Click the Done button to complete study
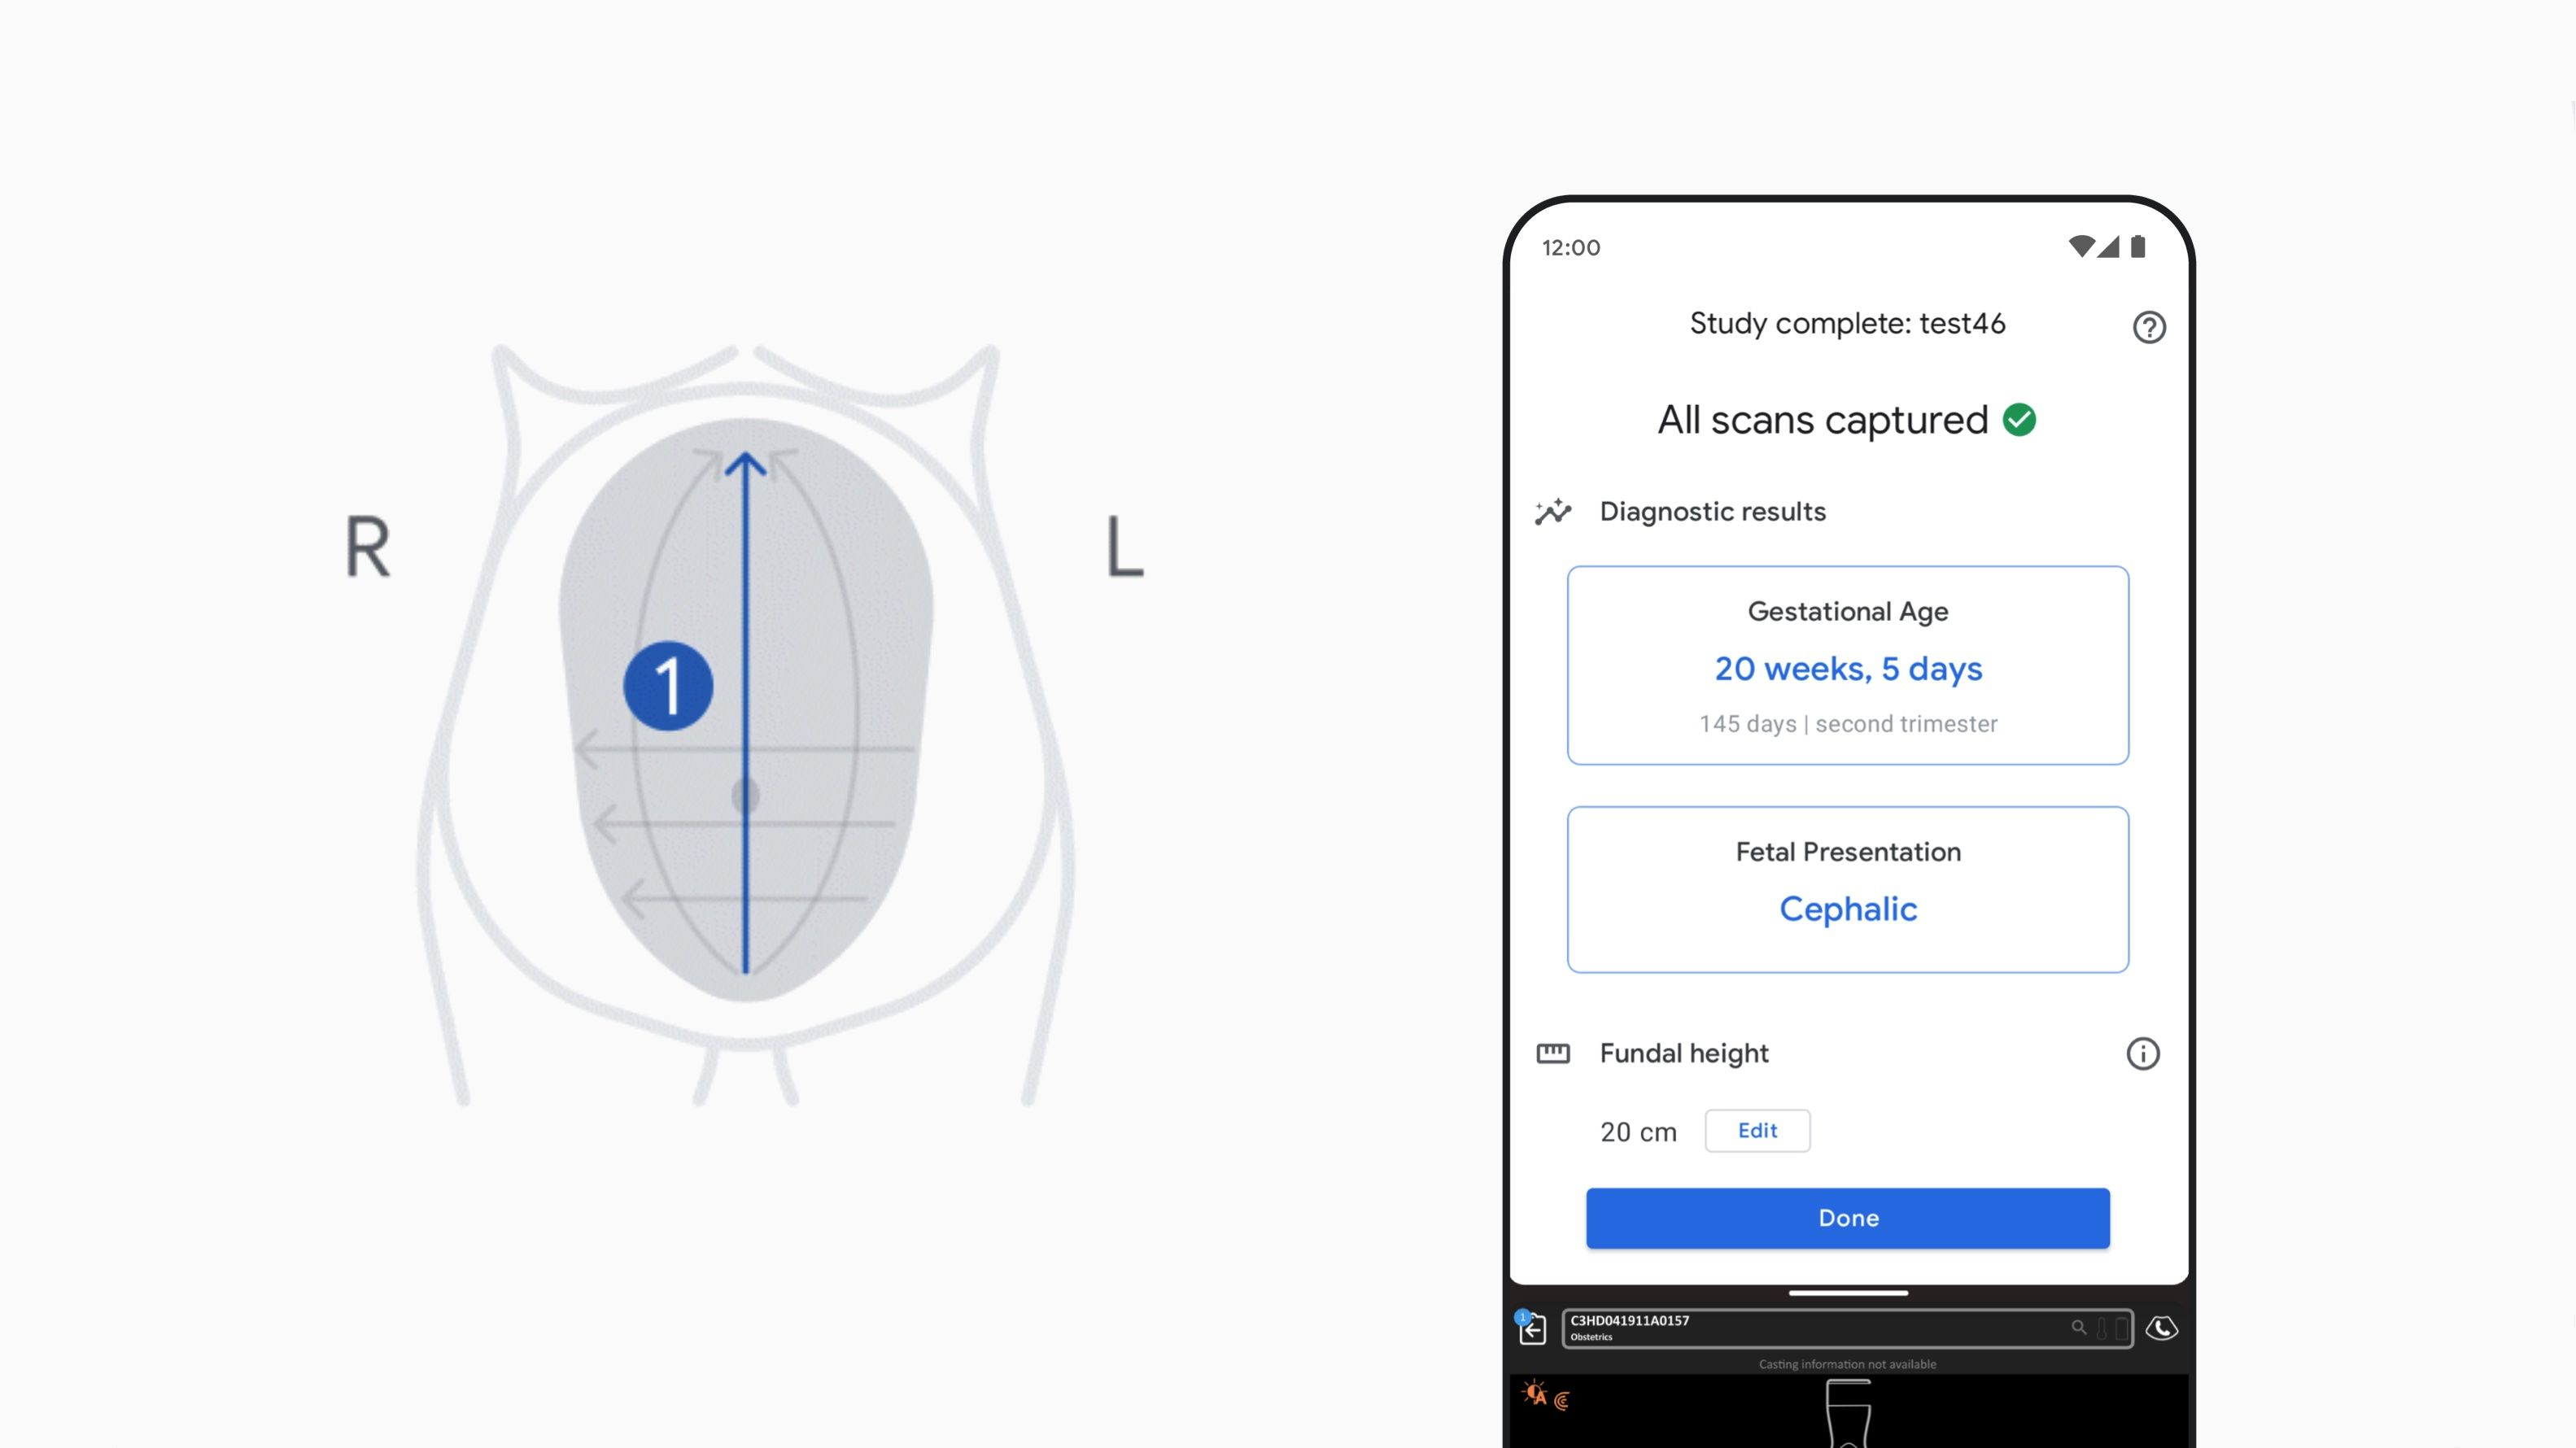The image size is (2576, 1448). click(x=1847, y=1218)
